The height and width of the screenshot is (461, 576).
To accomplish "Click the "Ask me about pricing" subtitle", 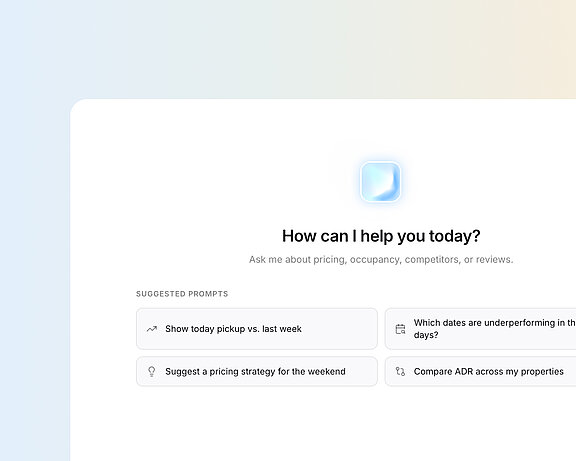I will coord(381,259).
